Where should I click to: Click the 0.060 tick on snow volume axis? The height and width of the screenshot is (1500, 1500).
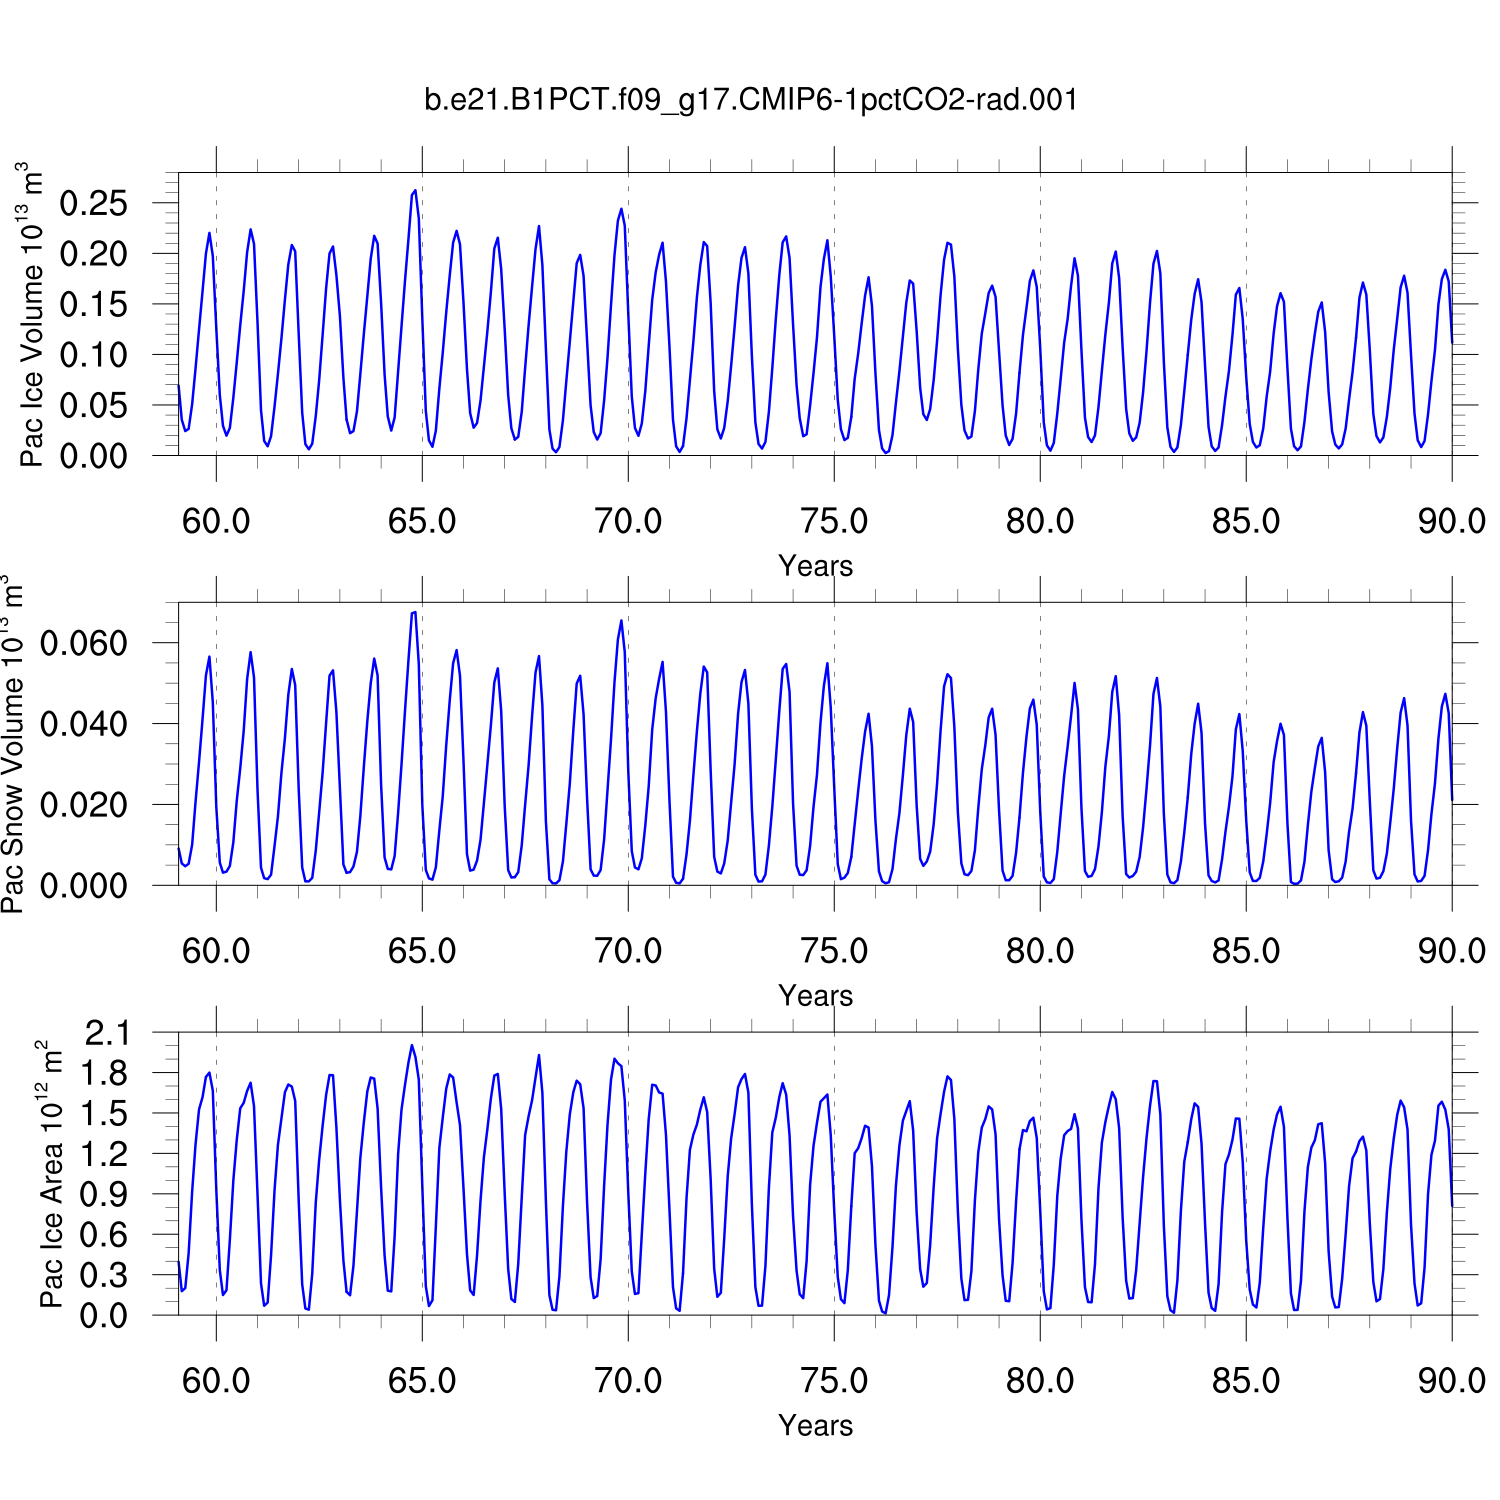(84, 644)
